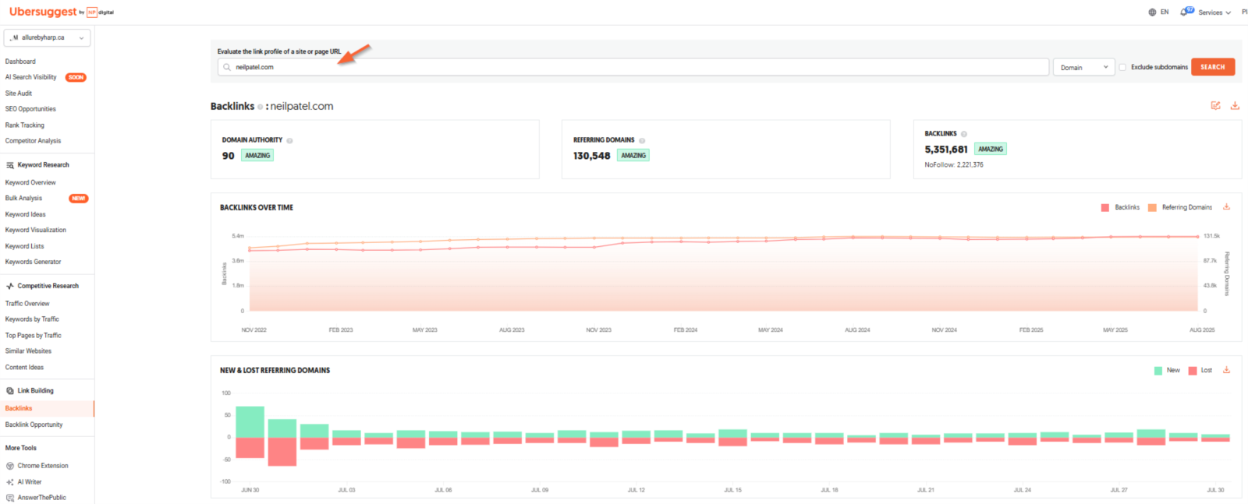Click the Keyword Research section icon

[9, 165]
